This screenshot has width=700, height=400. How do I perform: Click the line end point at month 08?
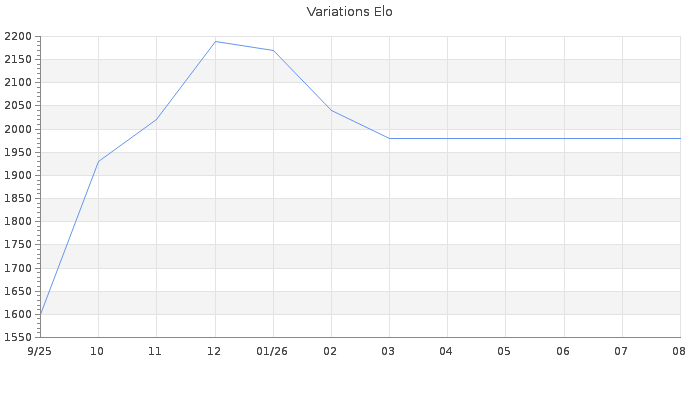click(680, 138)
